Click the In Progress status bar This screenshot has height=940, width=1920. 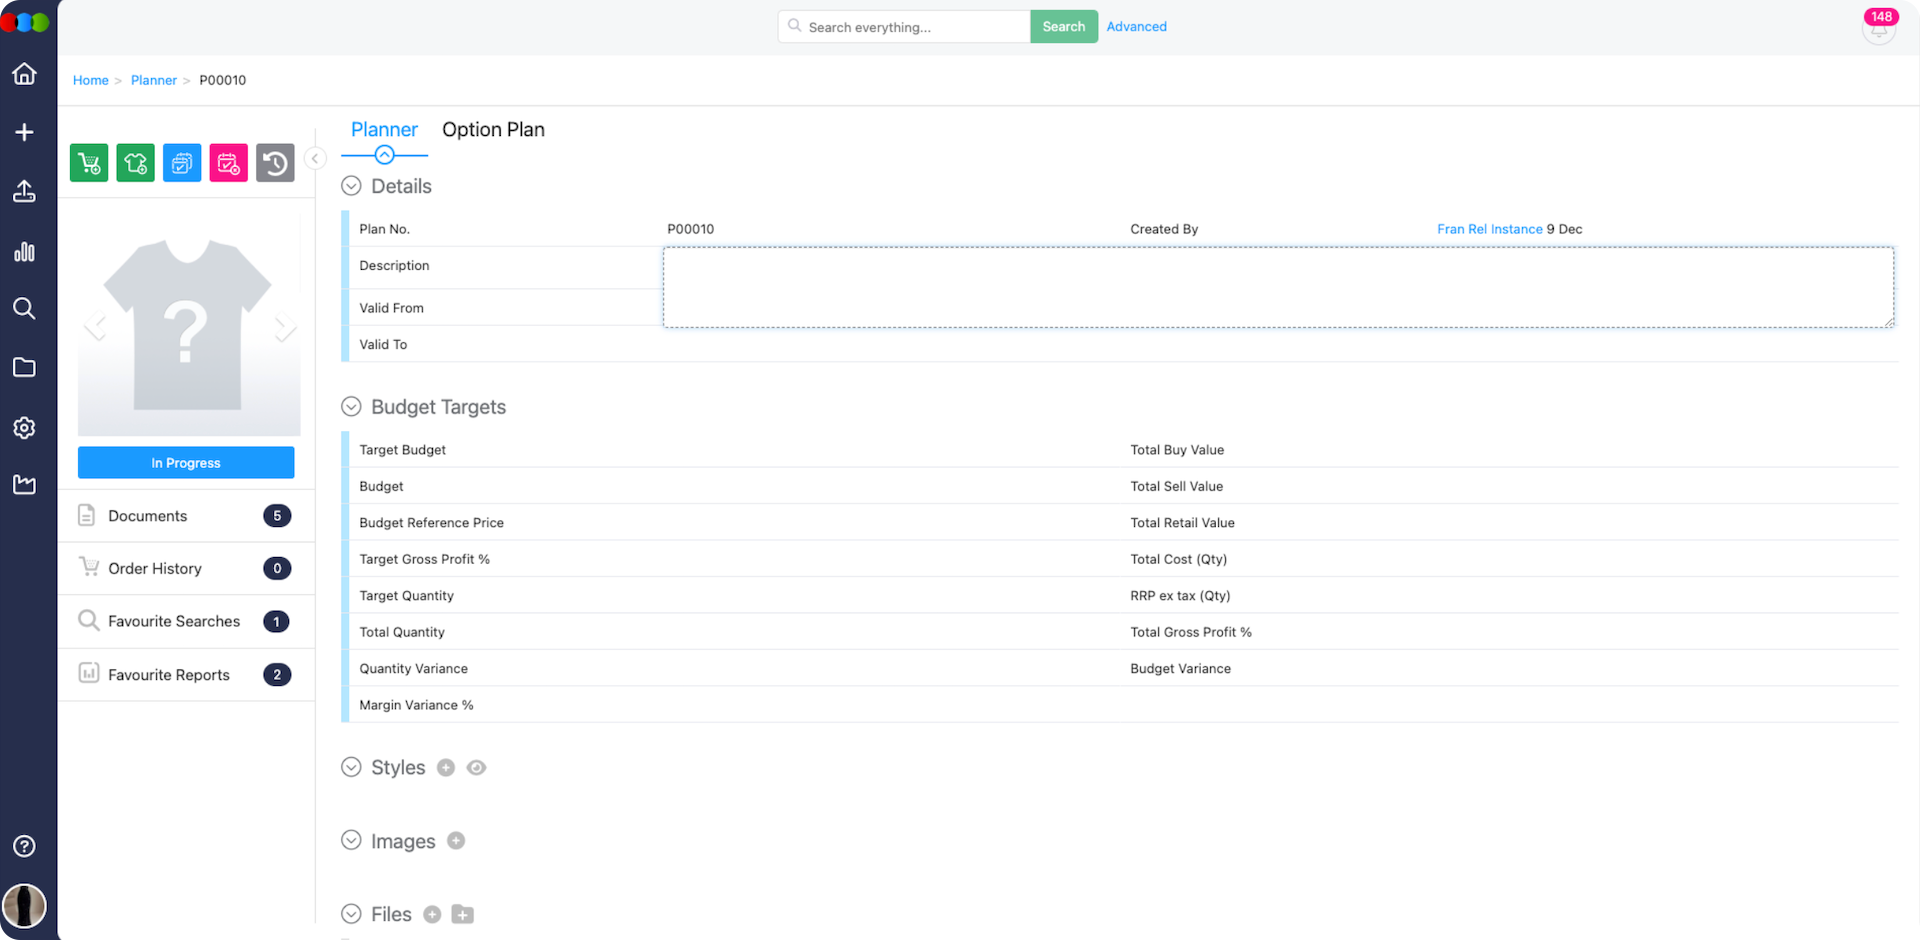point(186,463)
